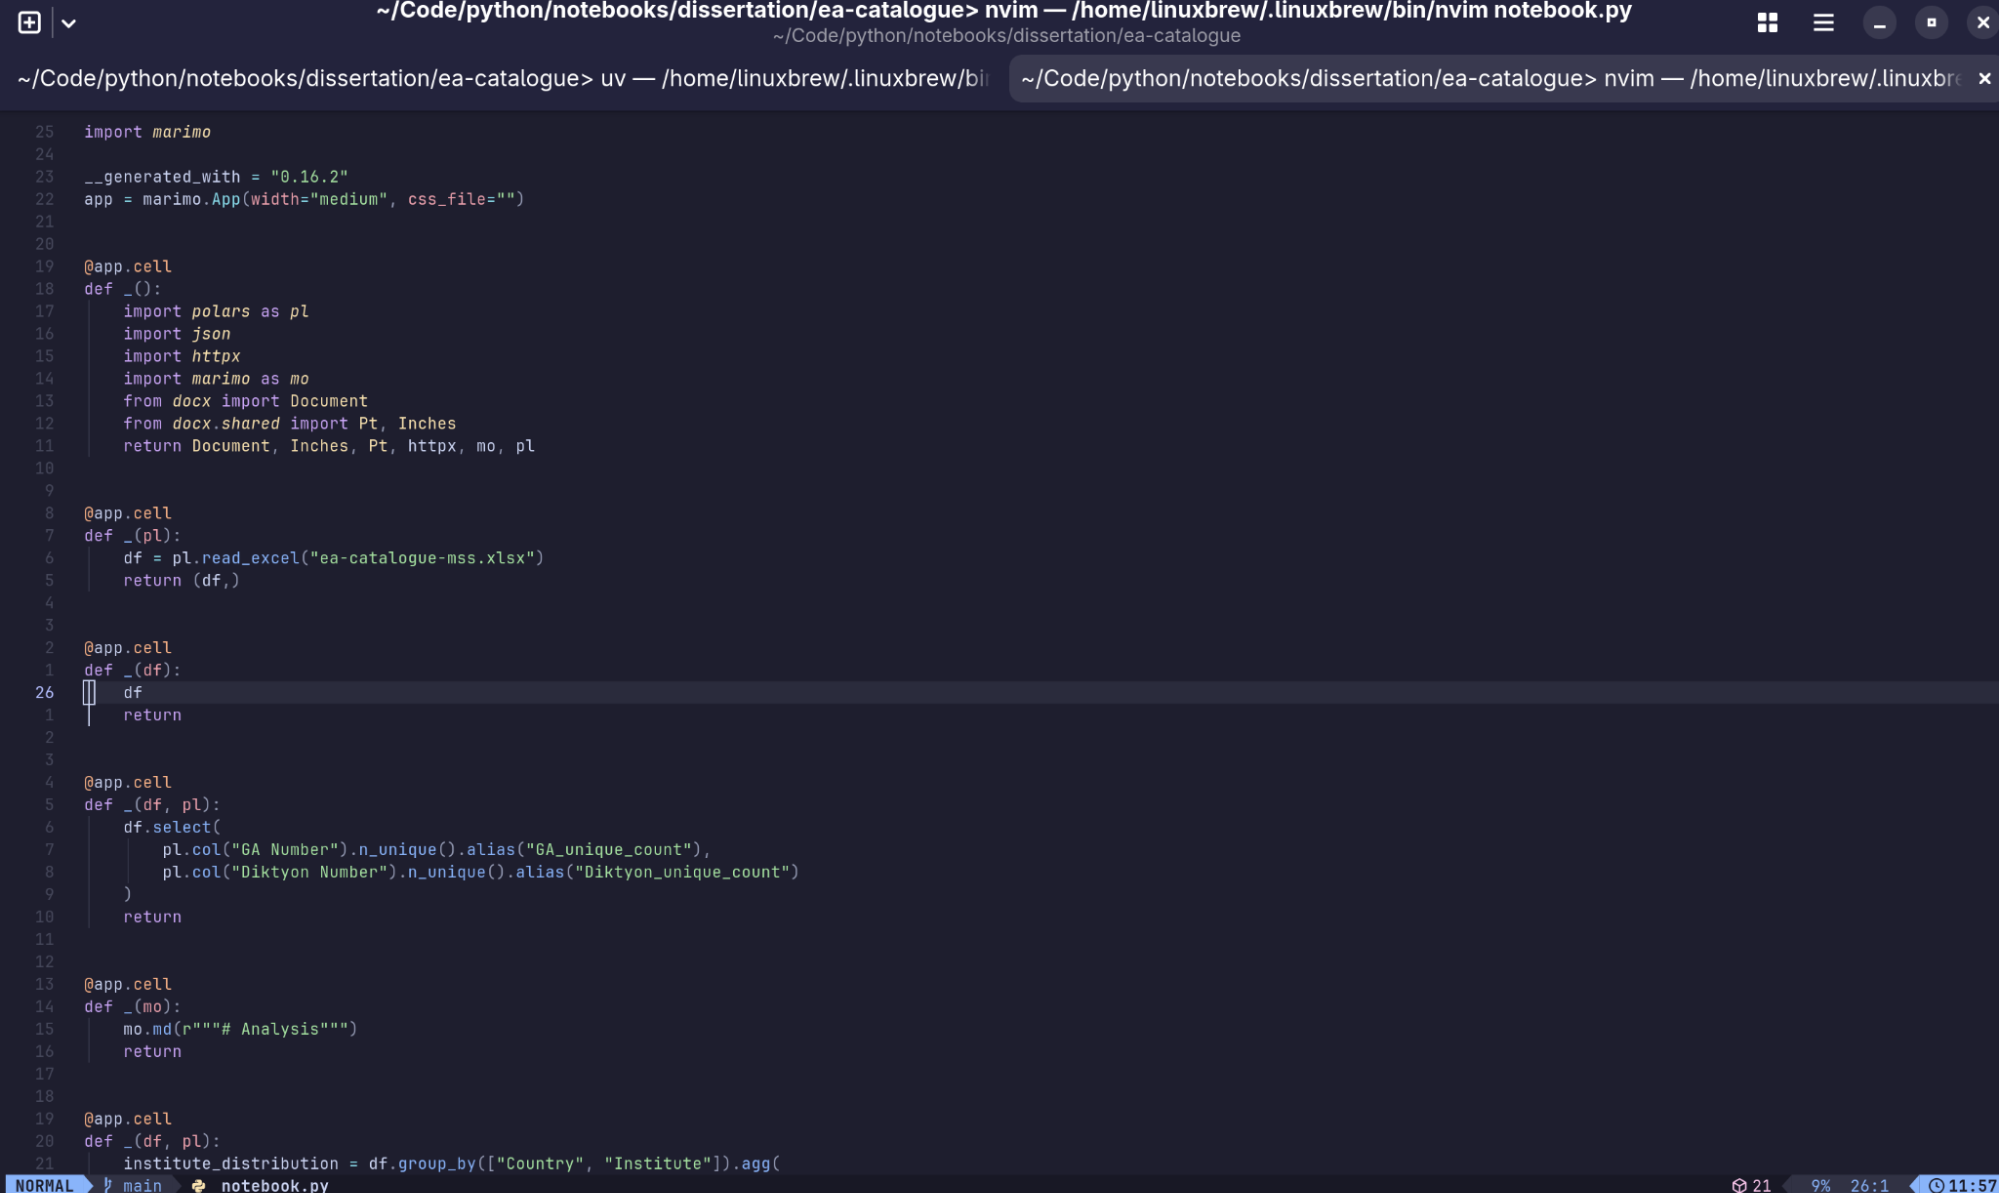Image resolution: width=1999 pixels, height=1193 pixels.
Task: Switch to the uv terminal tab
Action: 505,78
